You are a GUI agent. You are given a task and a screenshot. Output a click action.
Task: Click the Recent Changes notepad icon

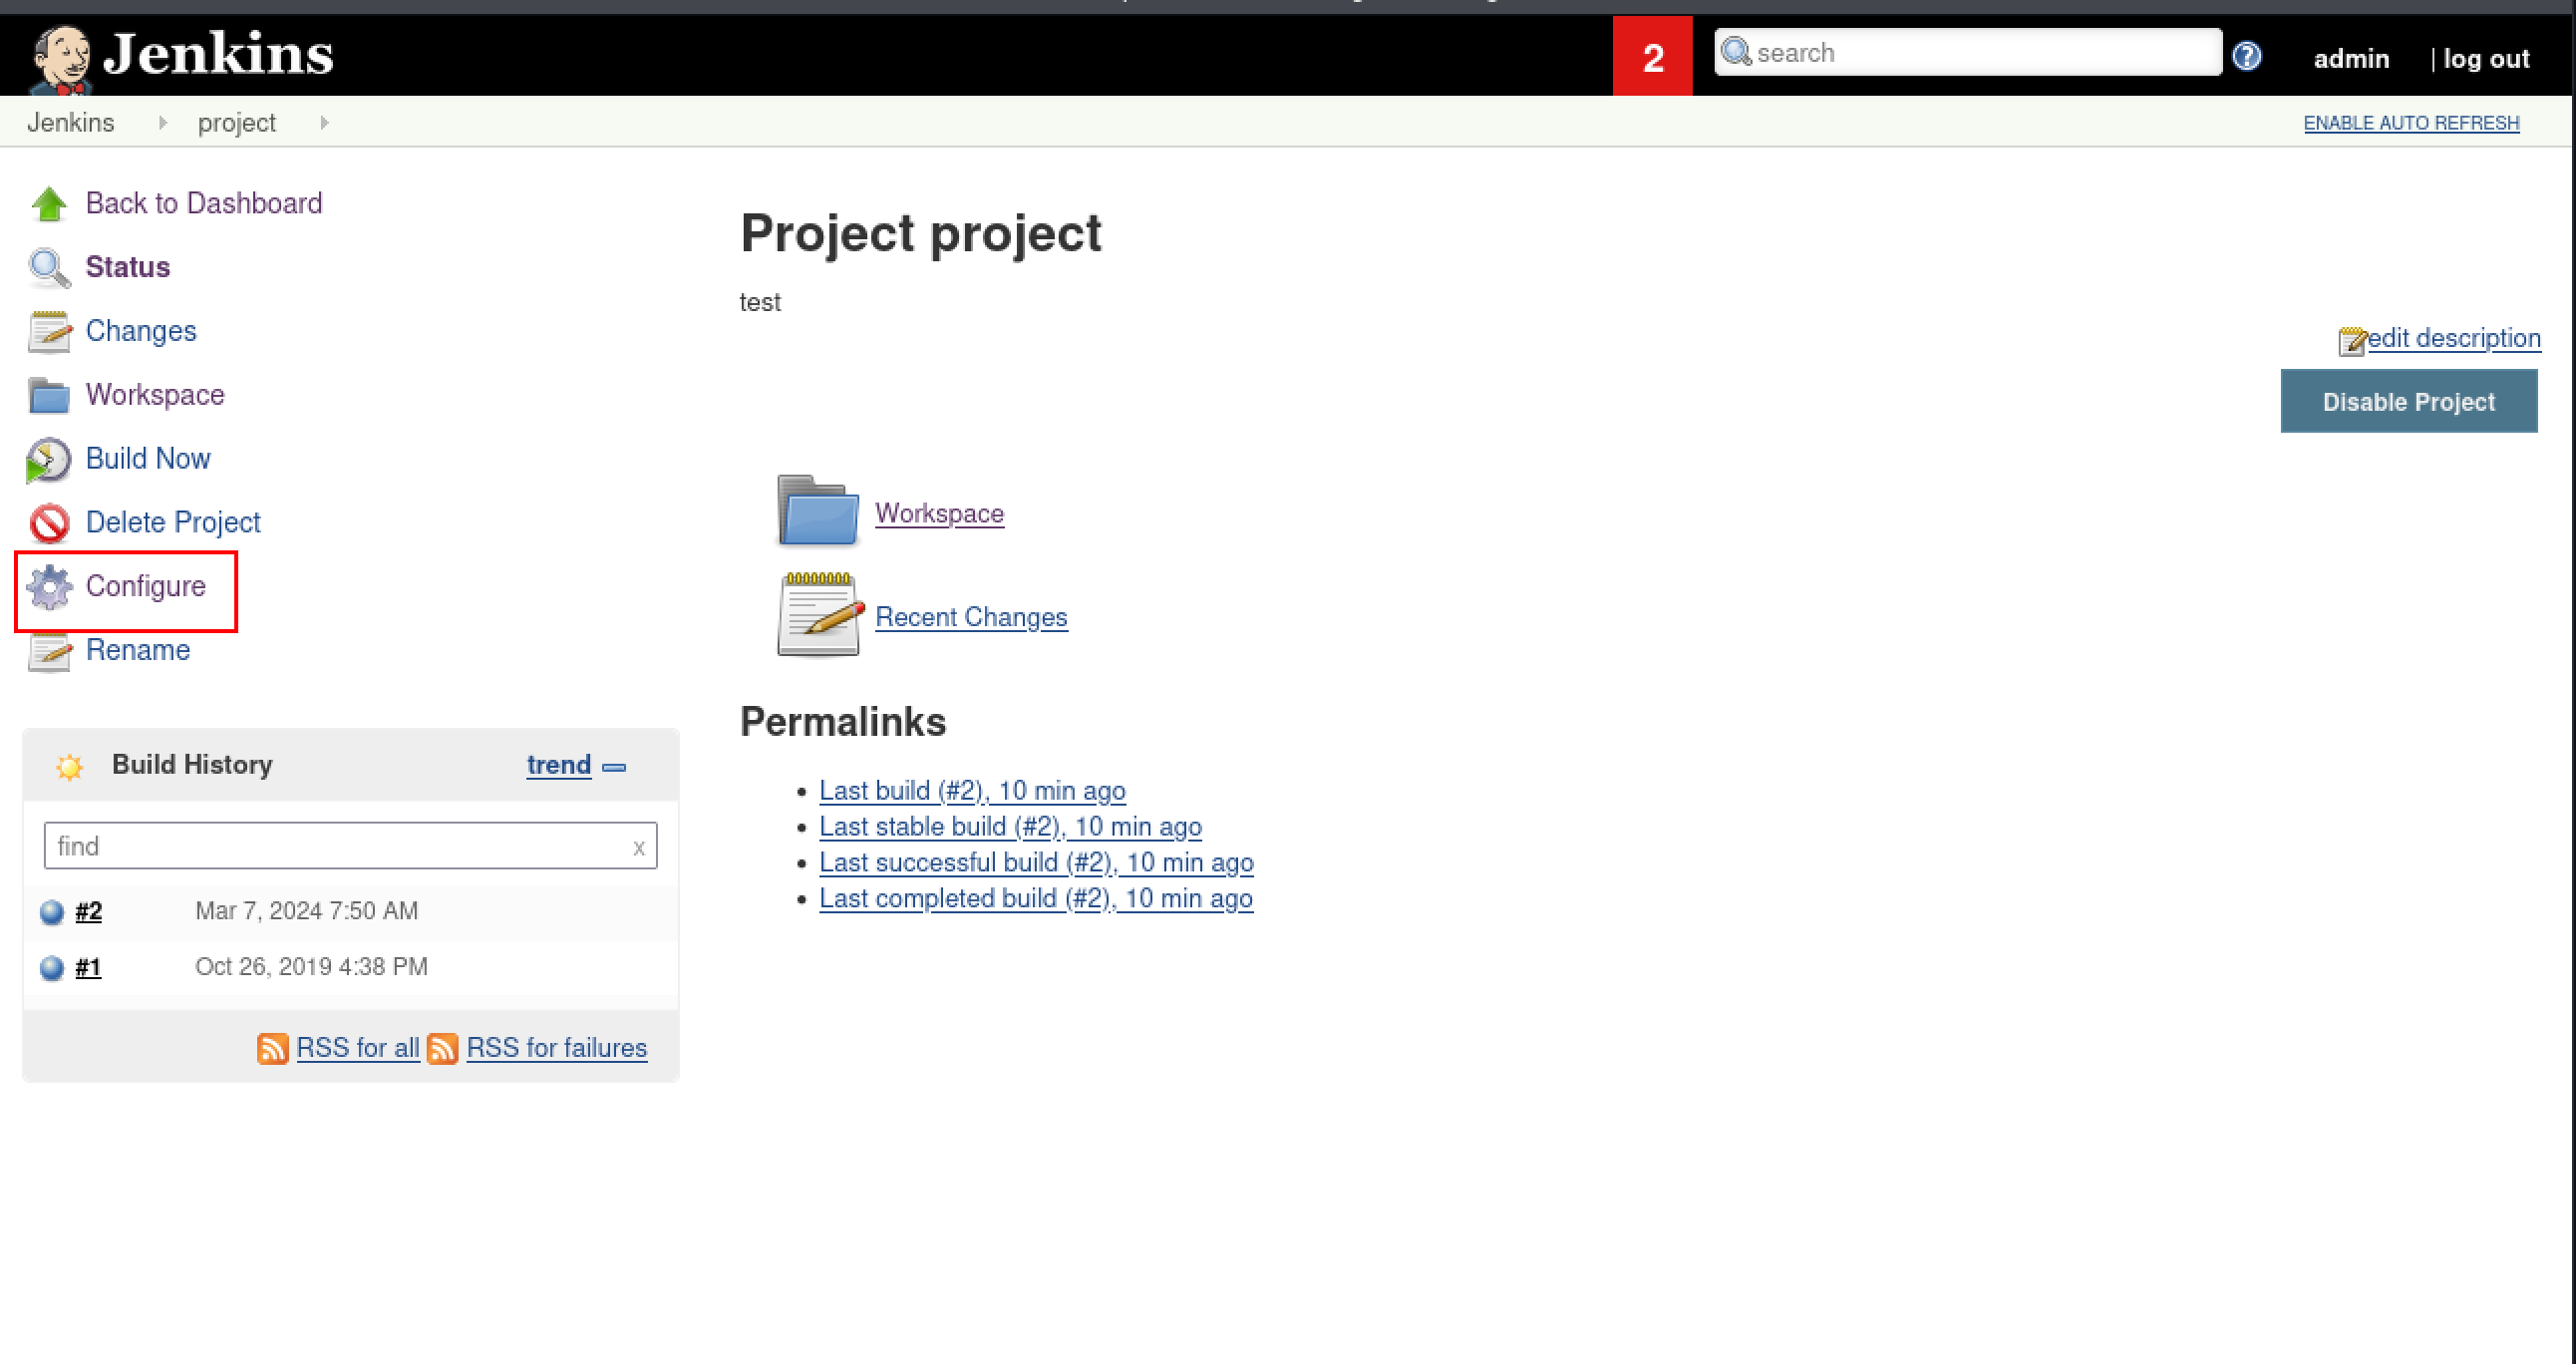(819, 614)
